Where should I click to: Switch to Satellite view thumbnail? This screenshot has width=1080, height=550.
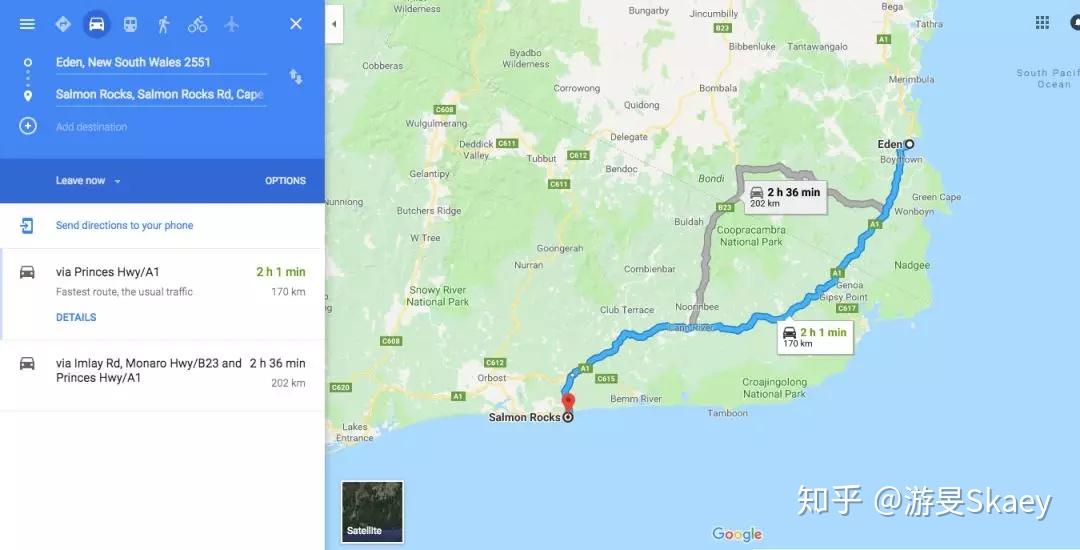click(x=373, y=511)
